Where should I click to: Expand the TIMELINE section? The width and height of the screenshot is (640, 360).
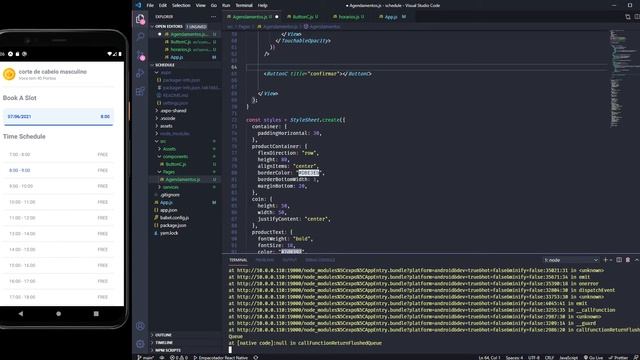point(164,342)
